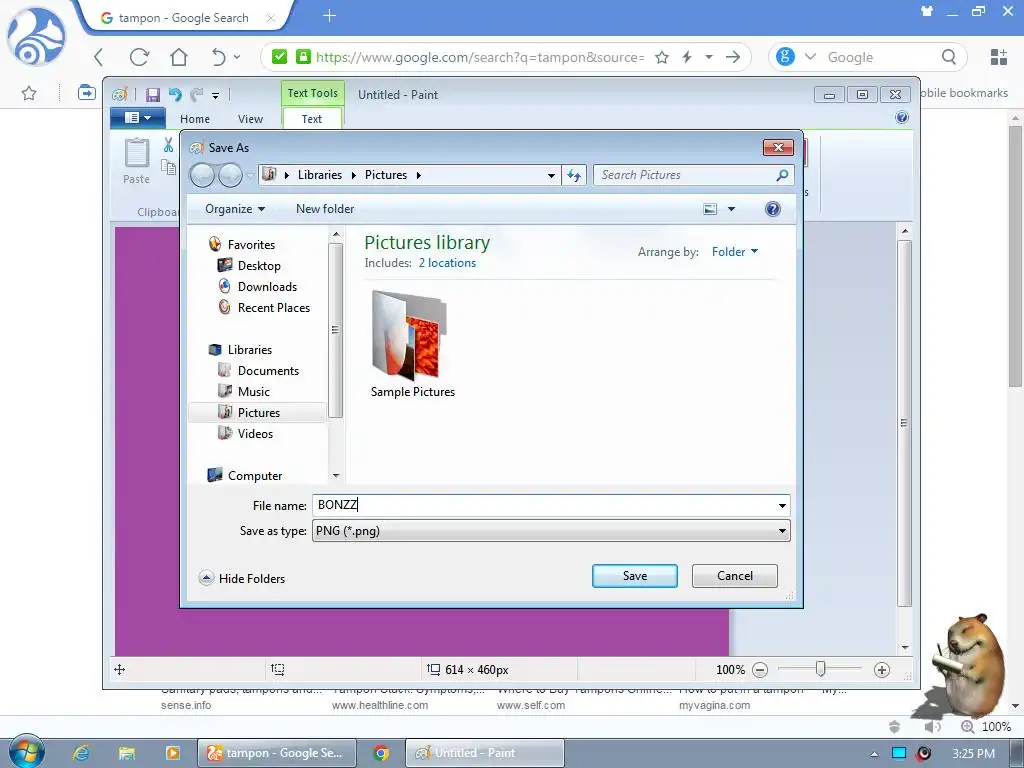Click the Save As dialog help icon

tap(773, 209)
